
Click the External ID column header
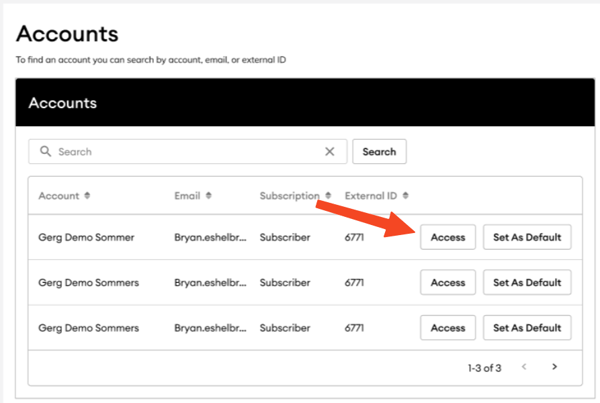pyautogui.click(x=371, y=196)
